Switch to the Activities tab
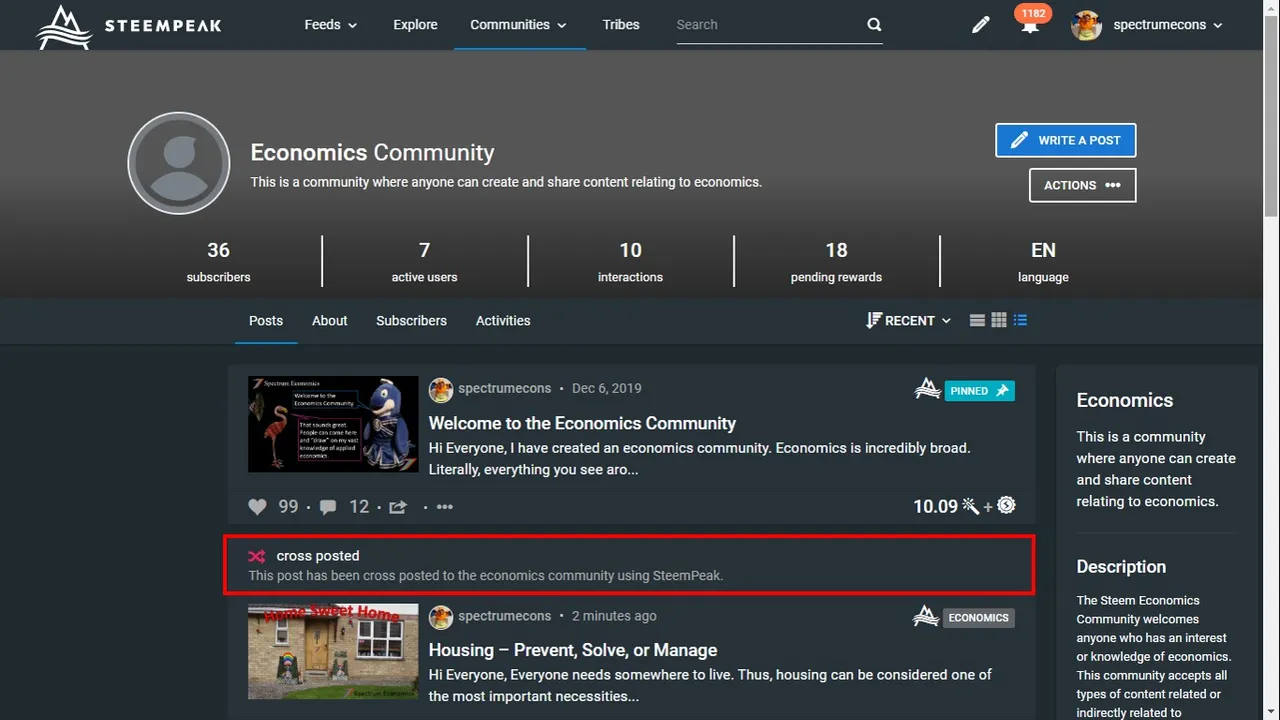This screenshot has width=1280, height=720. coord(503,321)
